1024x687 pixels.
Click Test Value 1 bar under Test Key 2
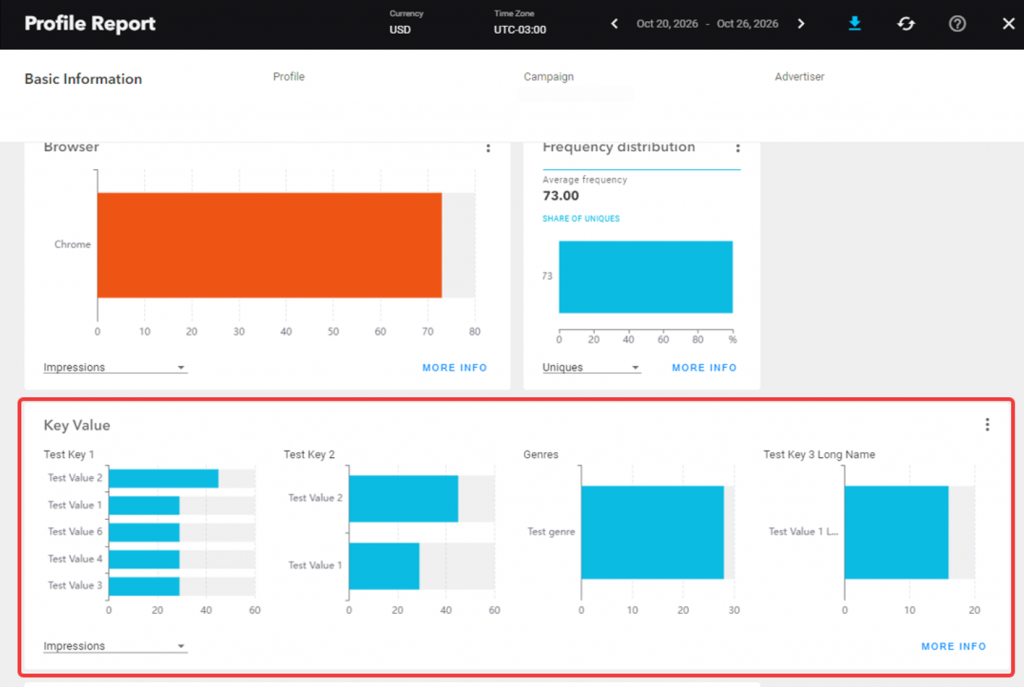pyautogui.click(x=384, y=566)
